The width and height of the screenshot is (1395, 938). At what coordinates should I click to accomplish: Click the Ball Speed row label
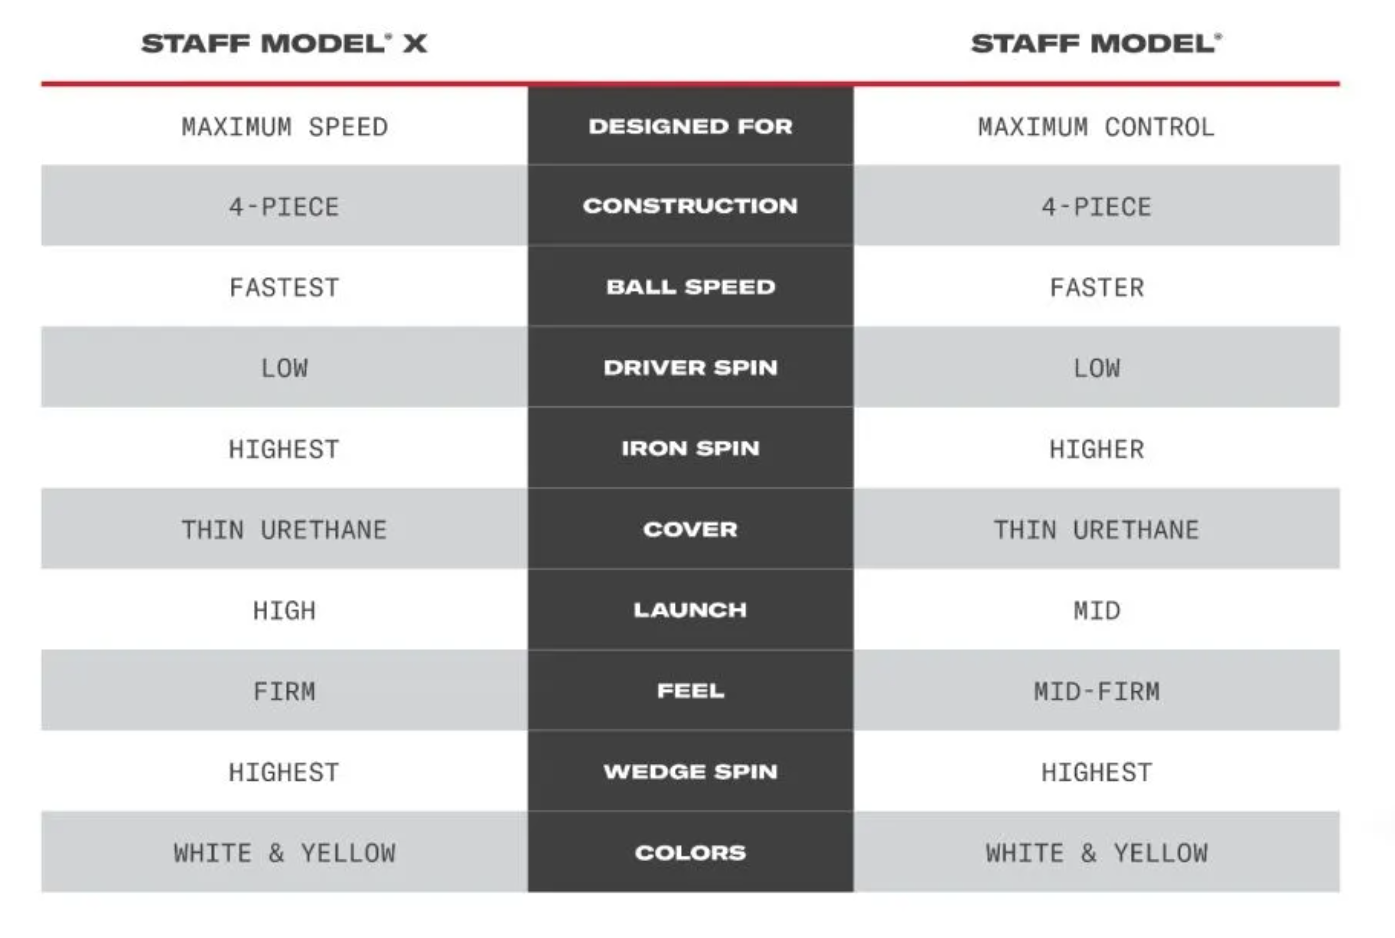[x=690, y=287]
